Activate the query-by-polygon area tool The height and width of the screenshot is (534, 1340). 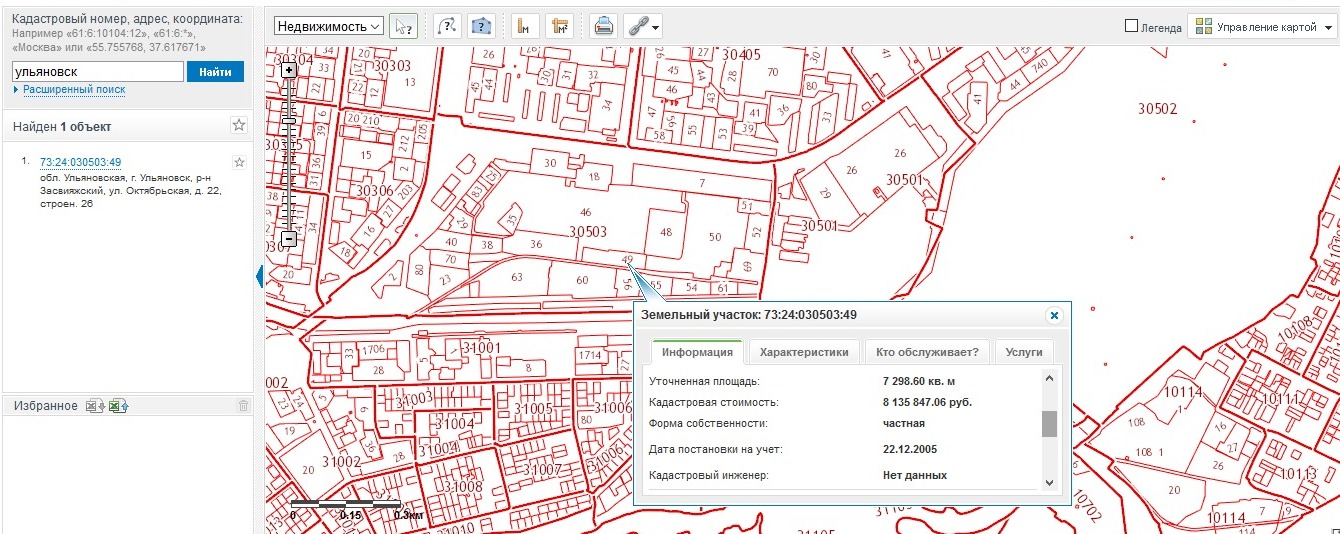pyautogui.click(x=482, y=27)
